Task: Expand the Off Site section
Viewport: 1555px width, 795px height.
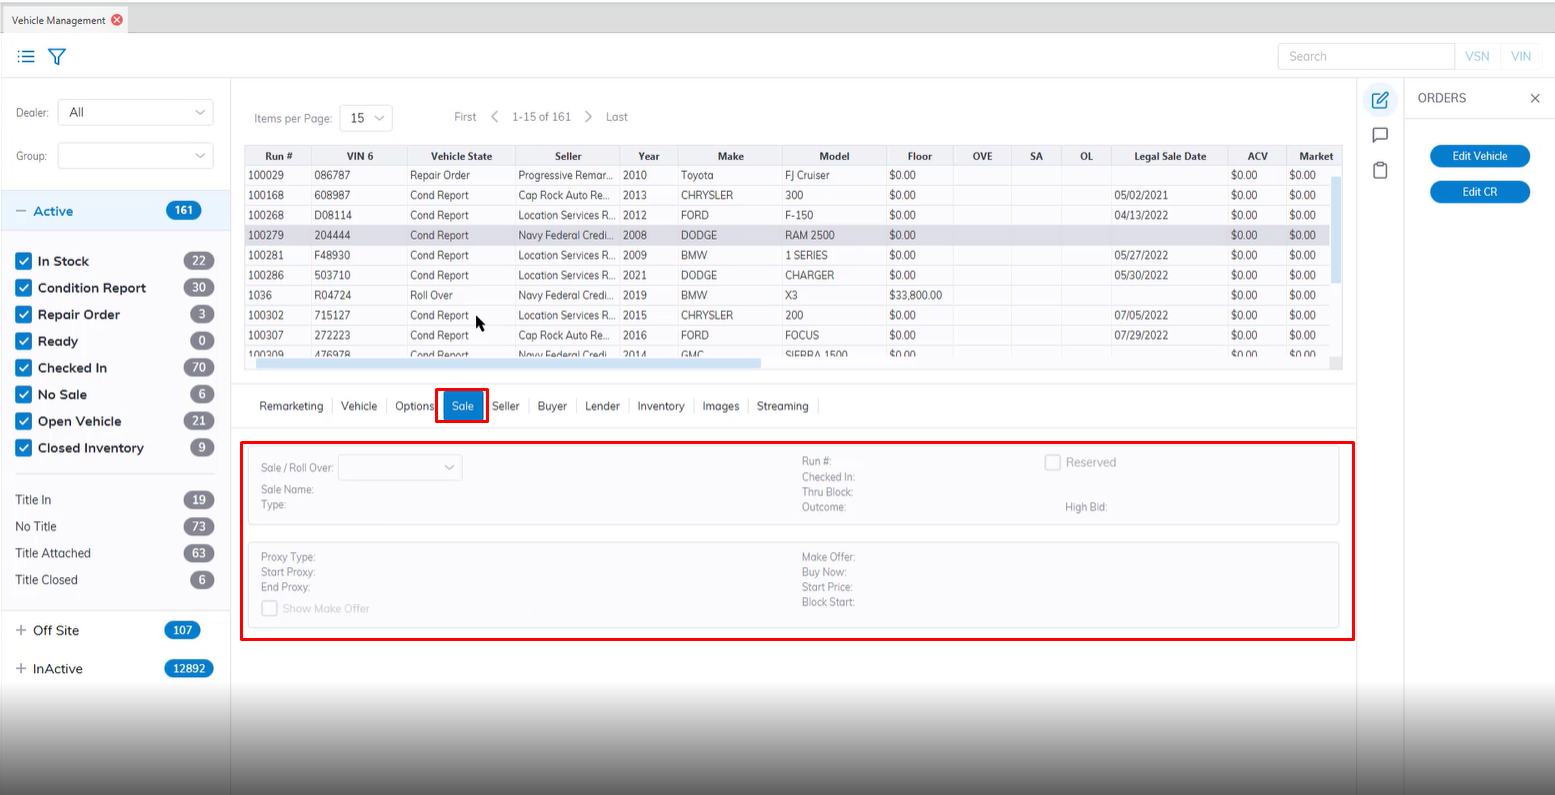Action: pos(21,631)
